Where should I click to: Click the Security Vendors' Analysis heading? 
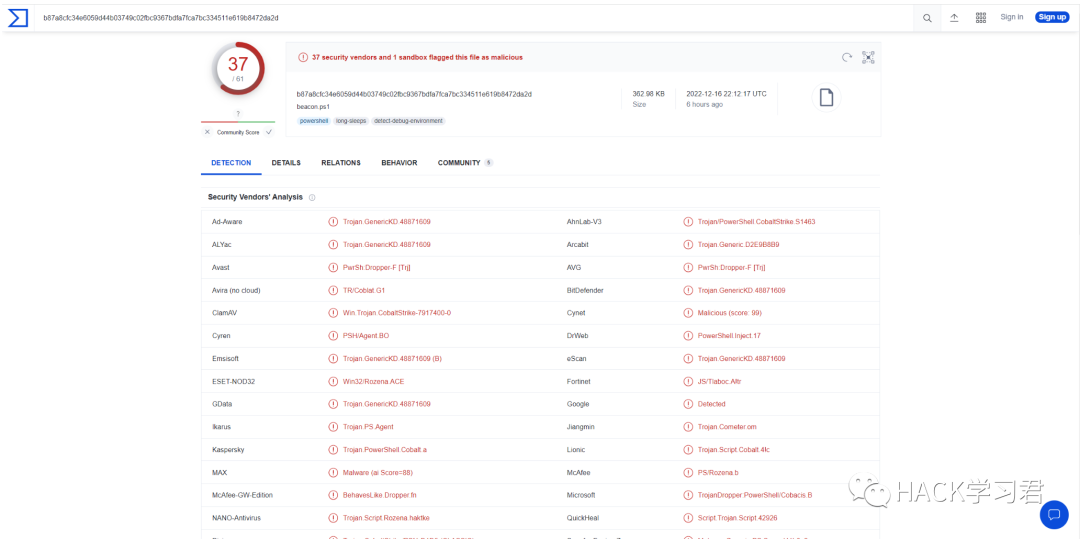coord(255,197)
